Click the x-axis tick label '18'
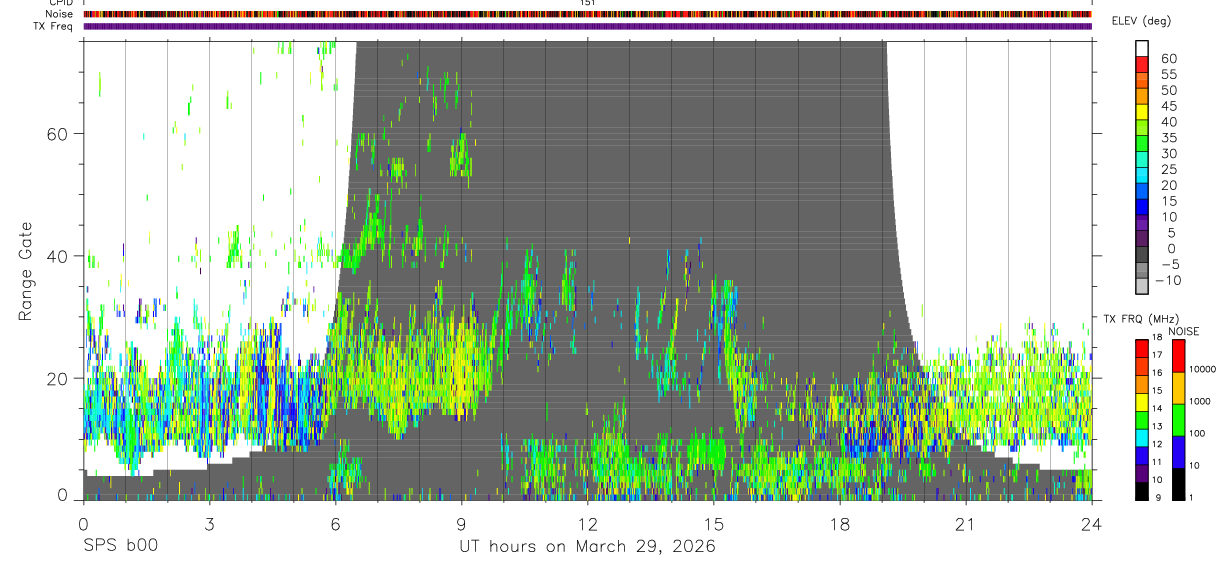Screen dimensions: 1228x567 click(x=840, y=523)
